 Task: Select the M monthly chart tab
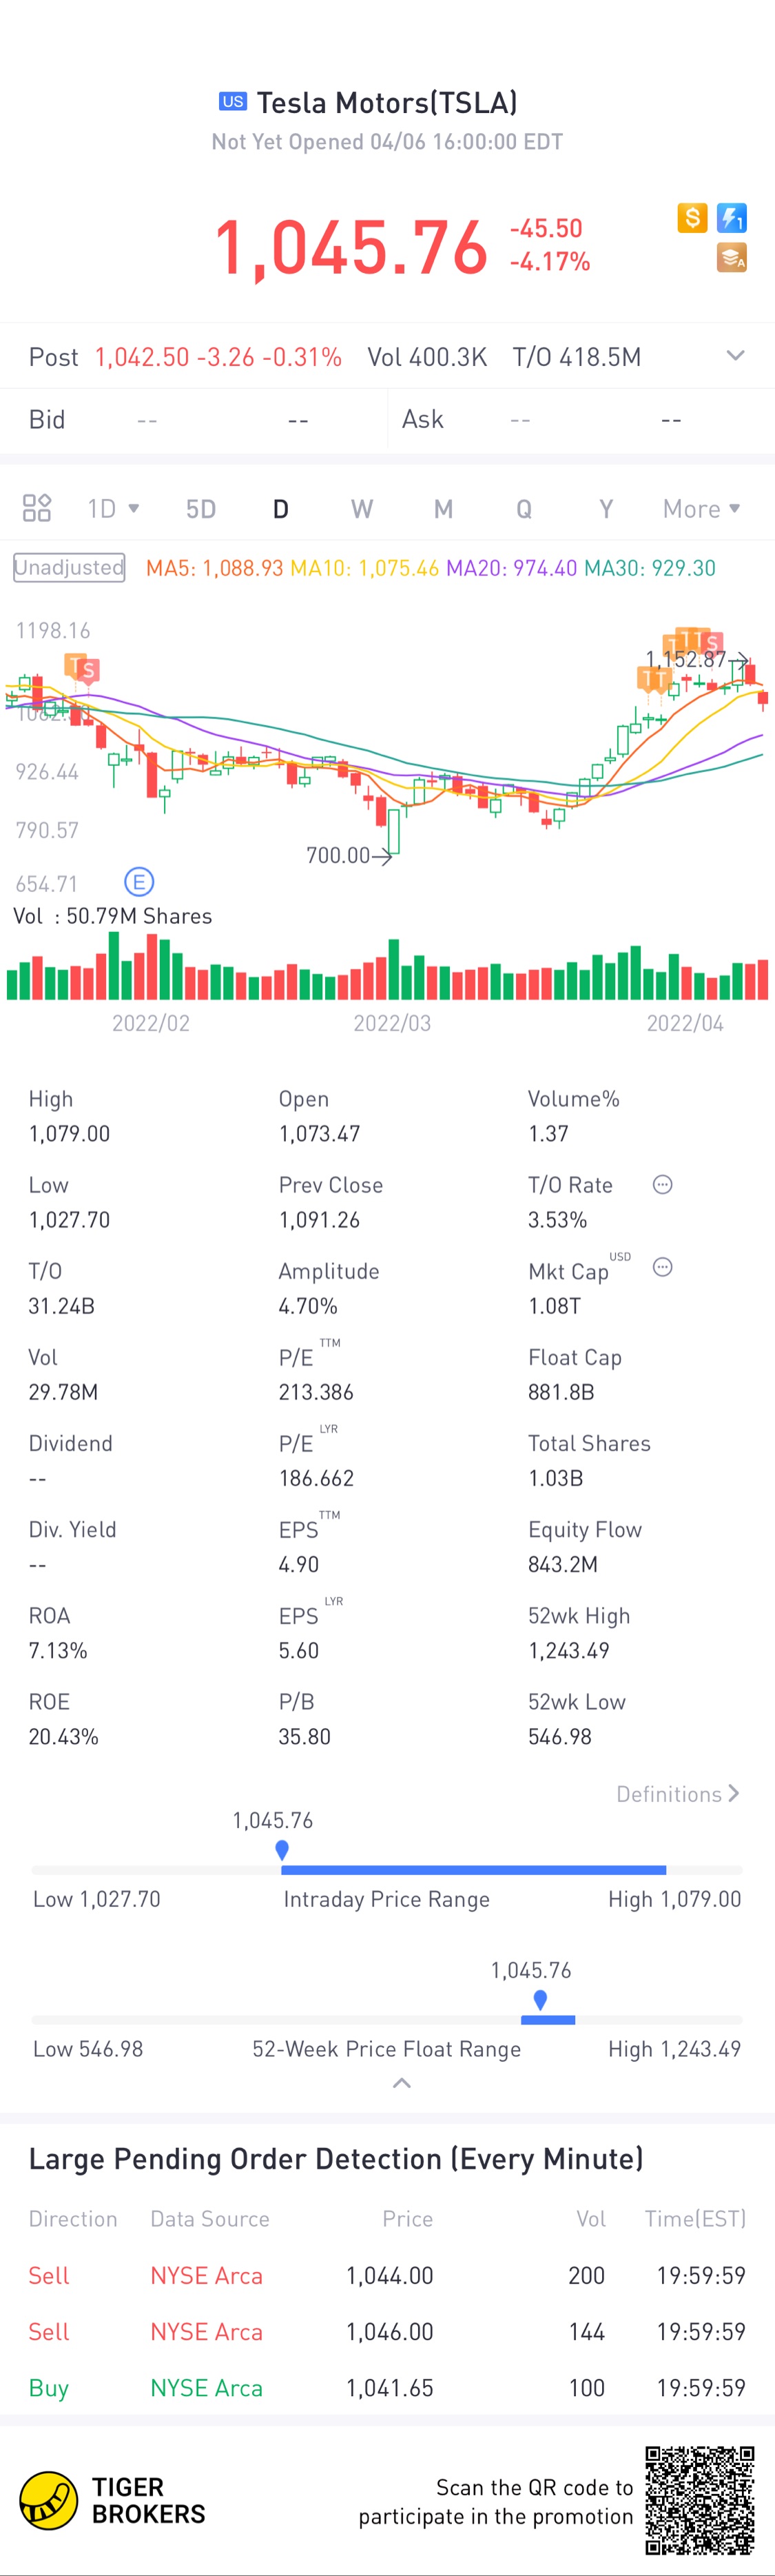(443, 509)
